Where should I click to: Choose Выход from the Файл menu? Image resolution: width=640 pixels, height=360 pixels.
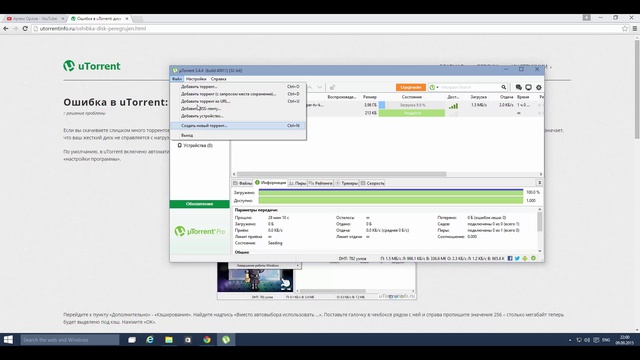tap(238, 135)
